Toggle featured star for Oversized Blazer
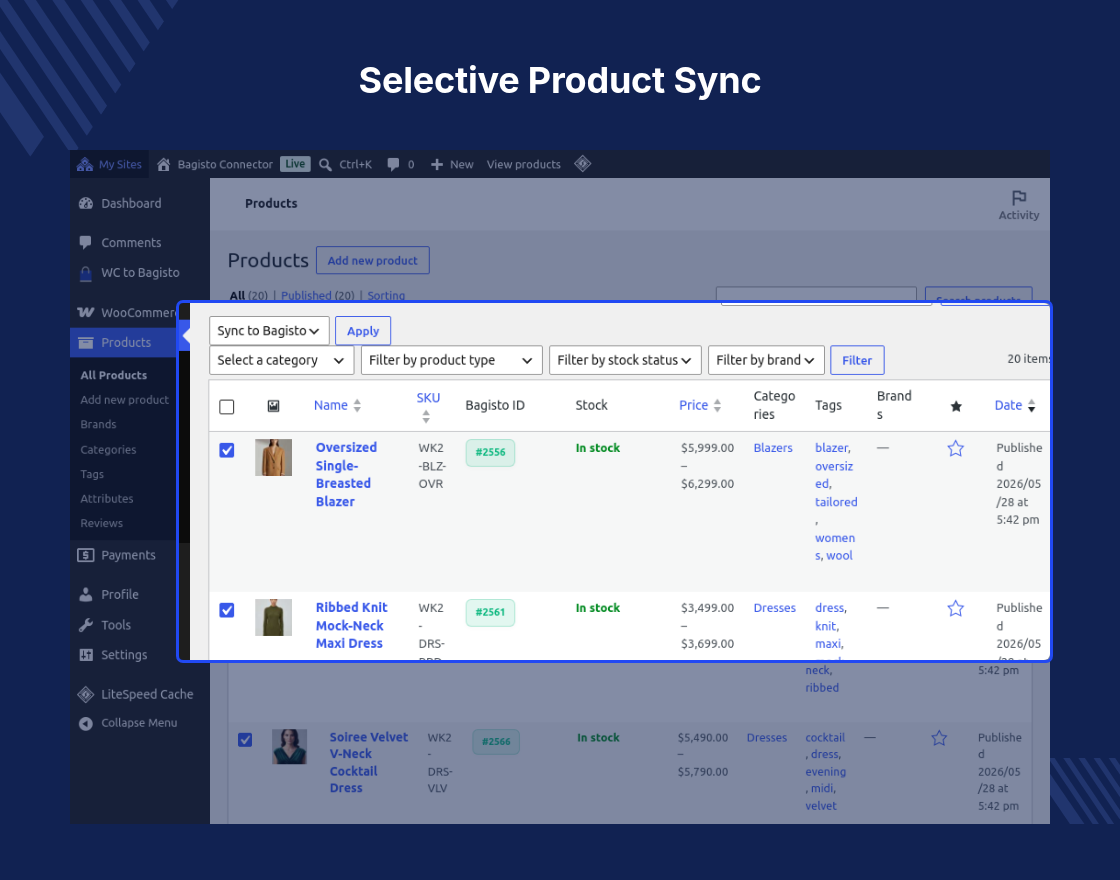1120x880 pixels. pyautogui.click(x=956, y=449)
